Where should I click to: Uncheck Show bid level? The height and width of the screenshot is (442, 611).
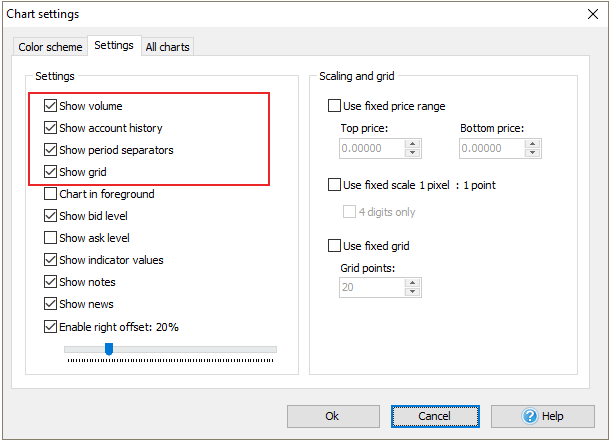pos(51,216)
